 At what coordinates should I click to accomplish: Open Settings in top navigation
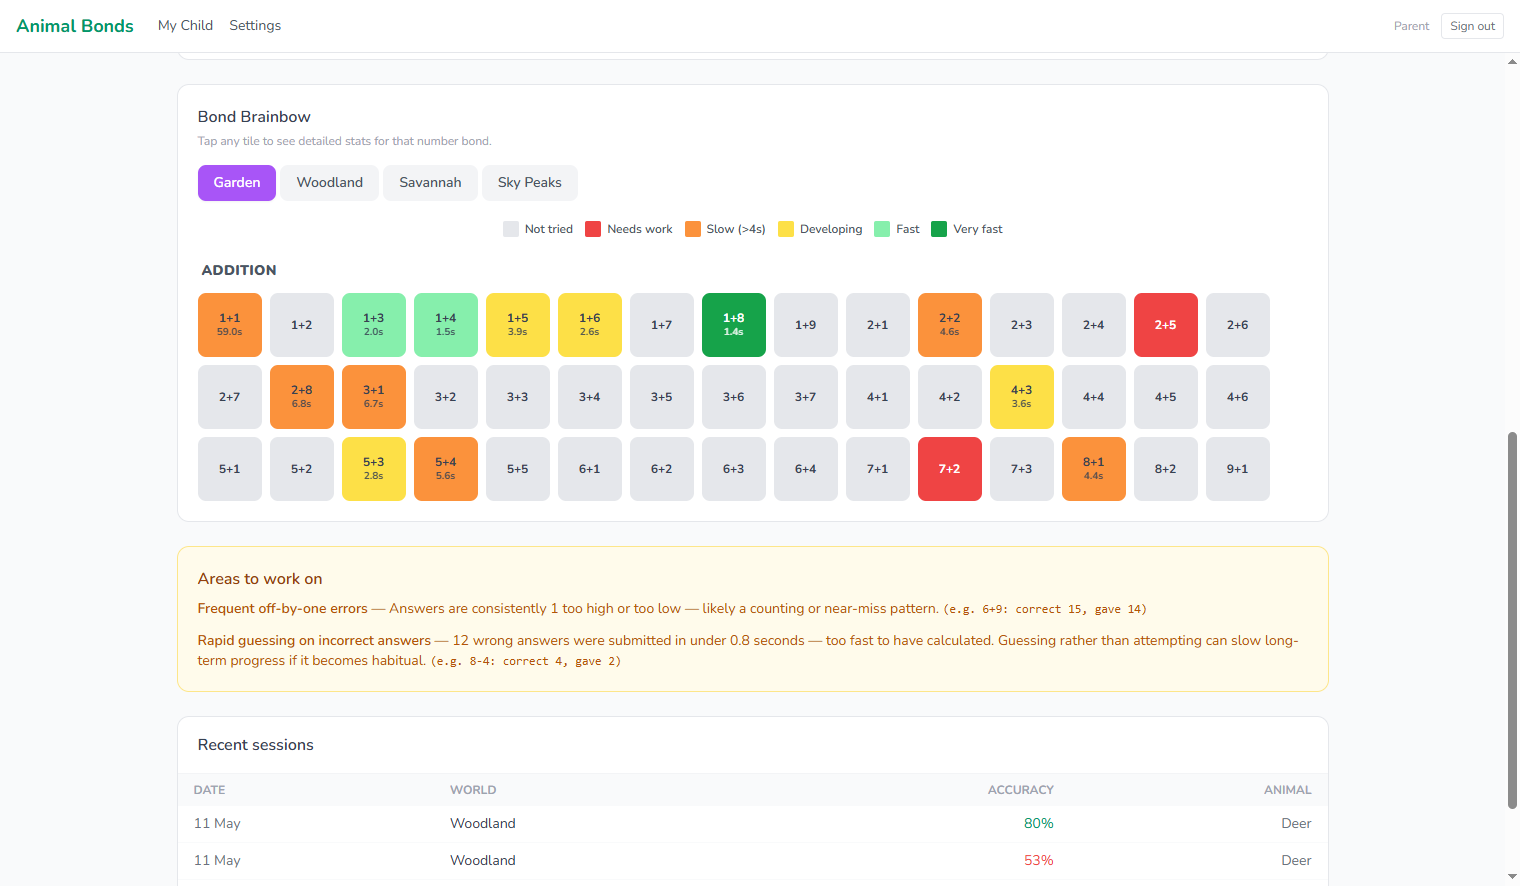click(x=255, y=26)
